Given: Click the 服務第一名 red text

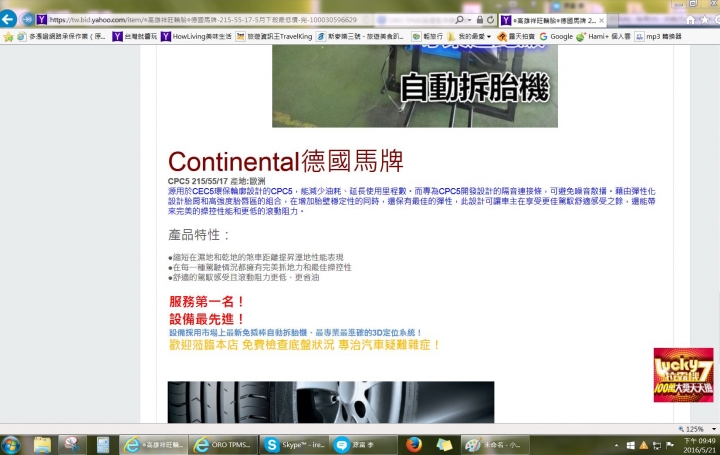Looking at the screenshot, I should click(206, 302).
